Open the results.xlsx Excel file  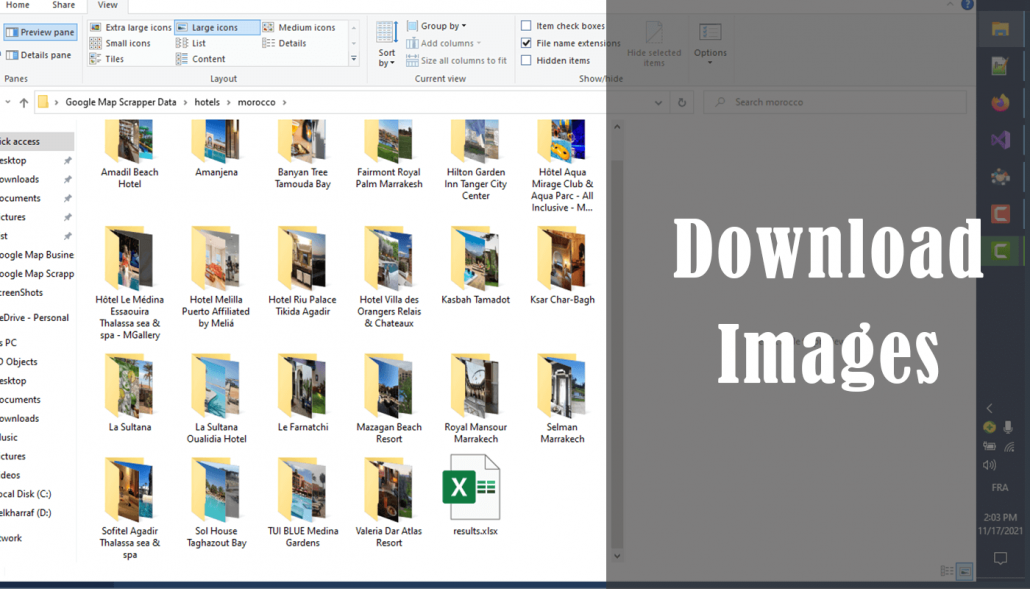[x=474, y=494]
